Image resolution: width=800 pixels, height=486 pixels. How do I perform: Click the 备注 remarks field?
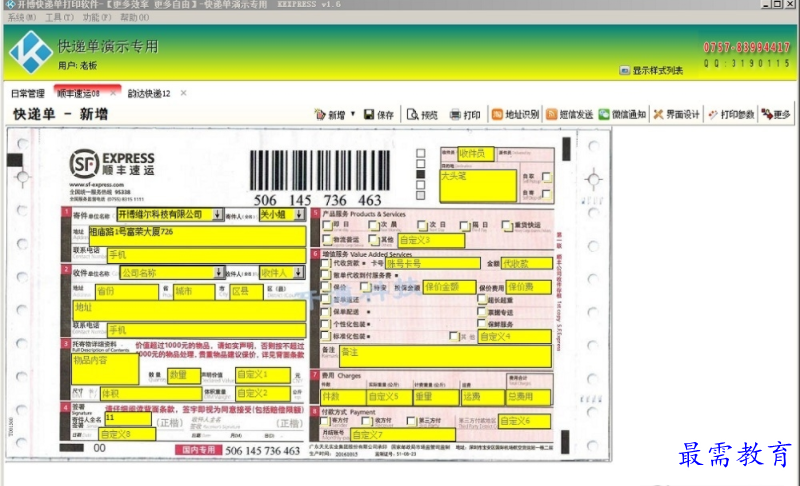click(x=445, y=356)
